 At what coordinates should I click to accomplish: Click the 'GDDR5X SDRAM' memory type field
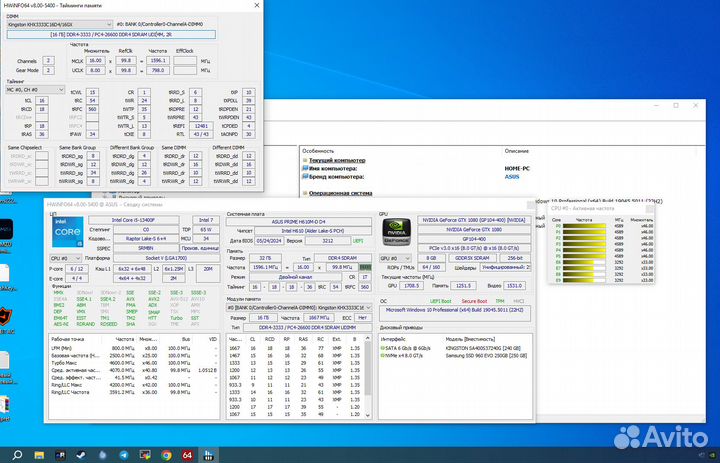pyautogui.click(x=473, y=258)
